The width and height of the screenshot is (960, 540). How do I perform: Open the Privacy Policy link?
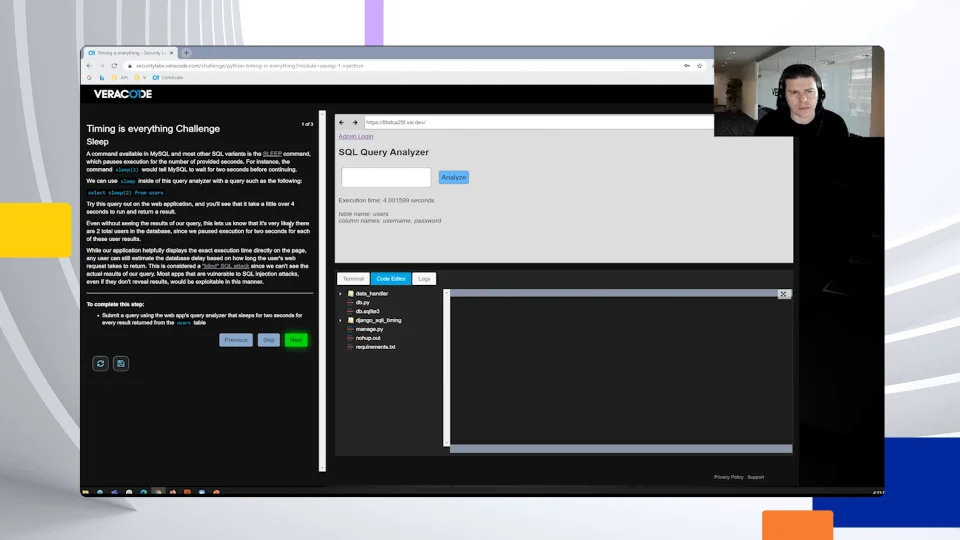[x=729, y=477]
